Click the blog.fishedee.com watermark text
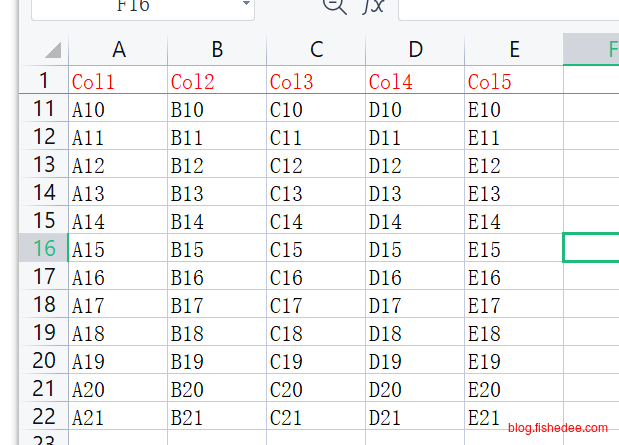Viewport: 619px width, 445px height. (x=557, y=428)
